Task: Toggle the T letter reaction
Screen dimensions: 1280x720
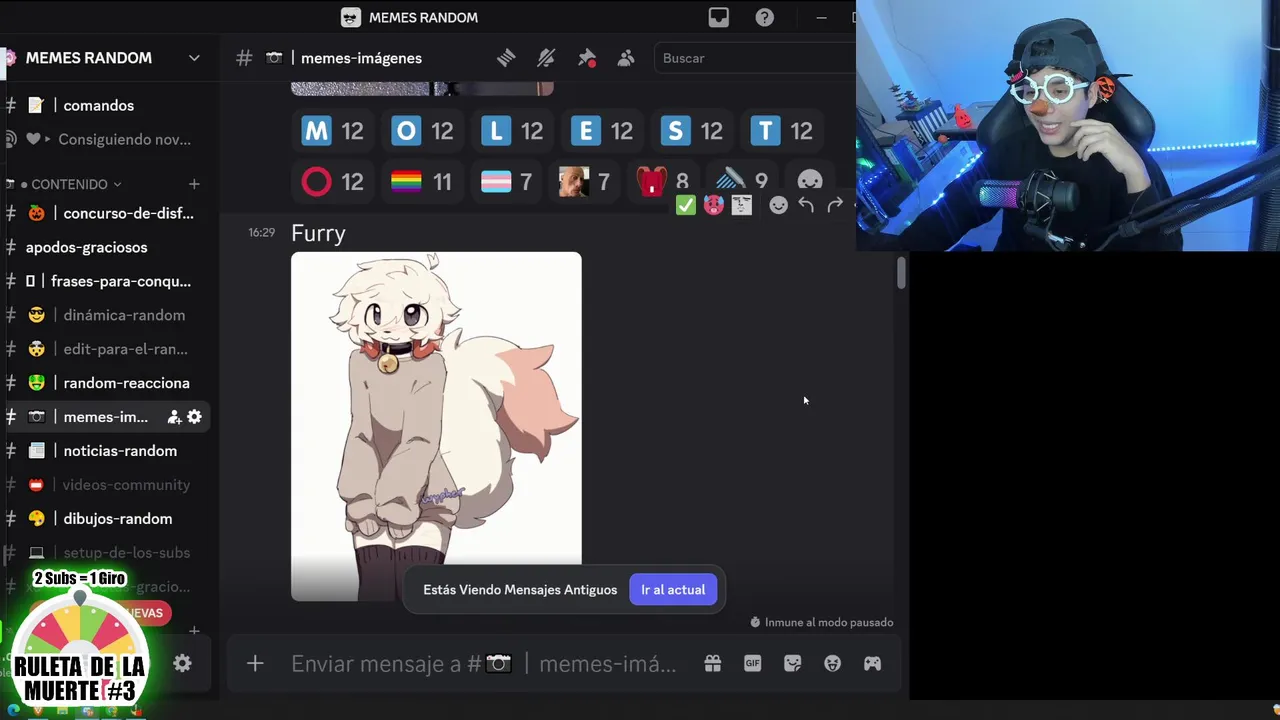Action: tap(782, 131)
